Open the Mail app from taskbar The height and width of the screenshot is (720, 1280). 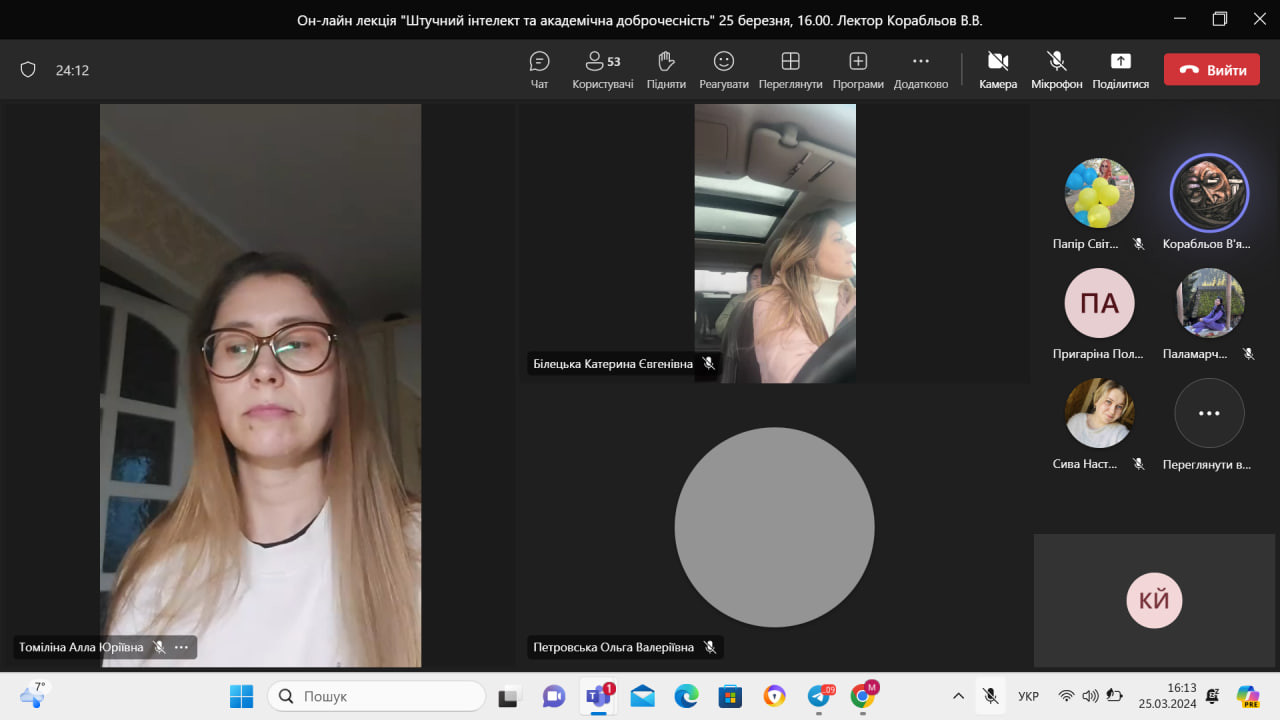[x=643, y=696]
